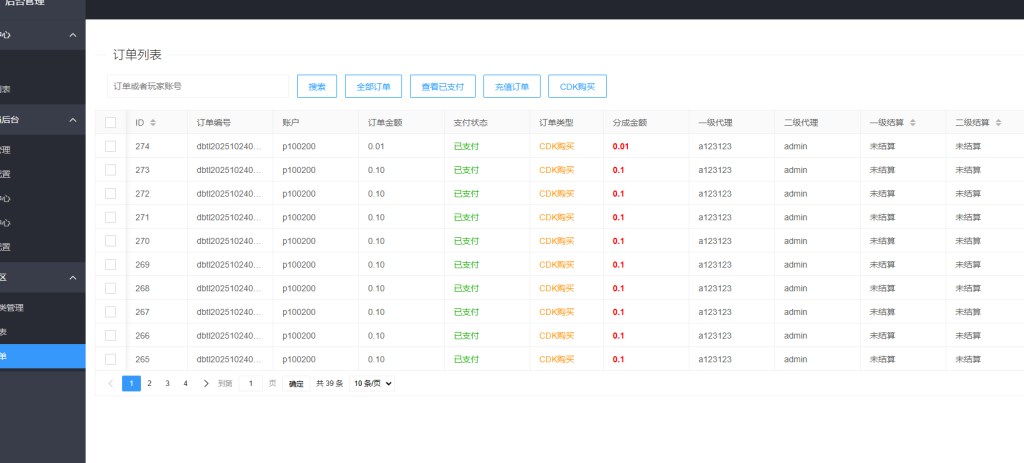Screen dimensions: 1024x463
Task: Jump to page 3 in pagination
Action: point(167,383)
